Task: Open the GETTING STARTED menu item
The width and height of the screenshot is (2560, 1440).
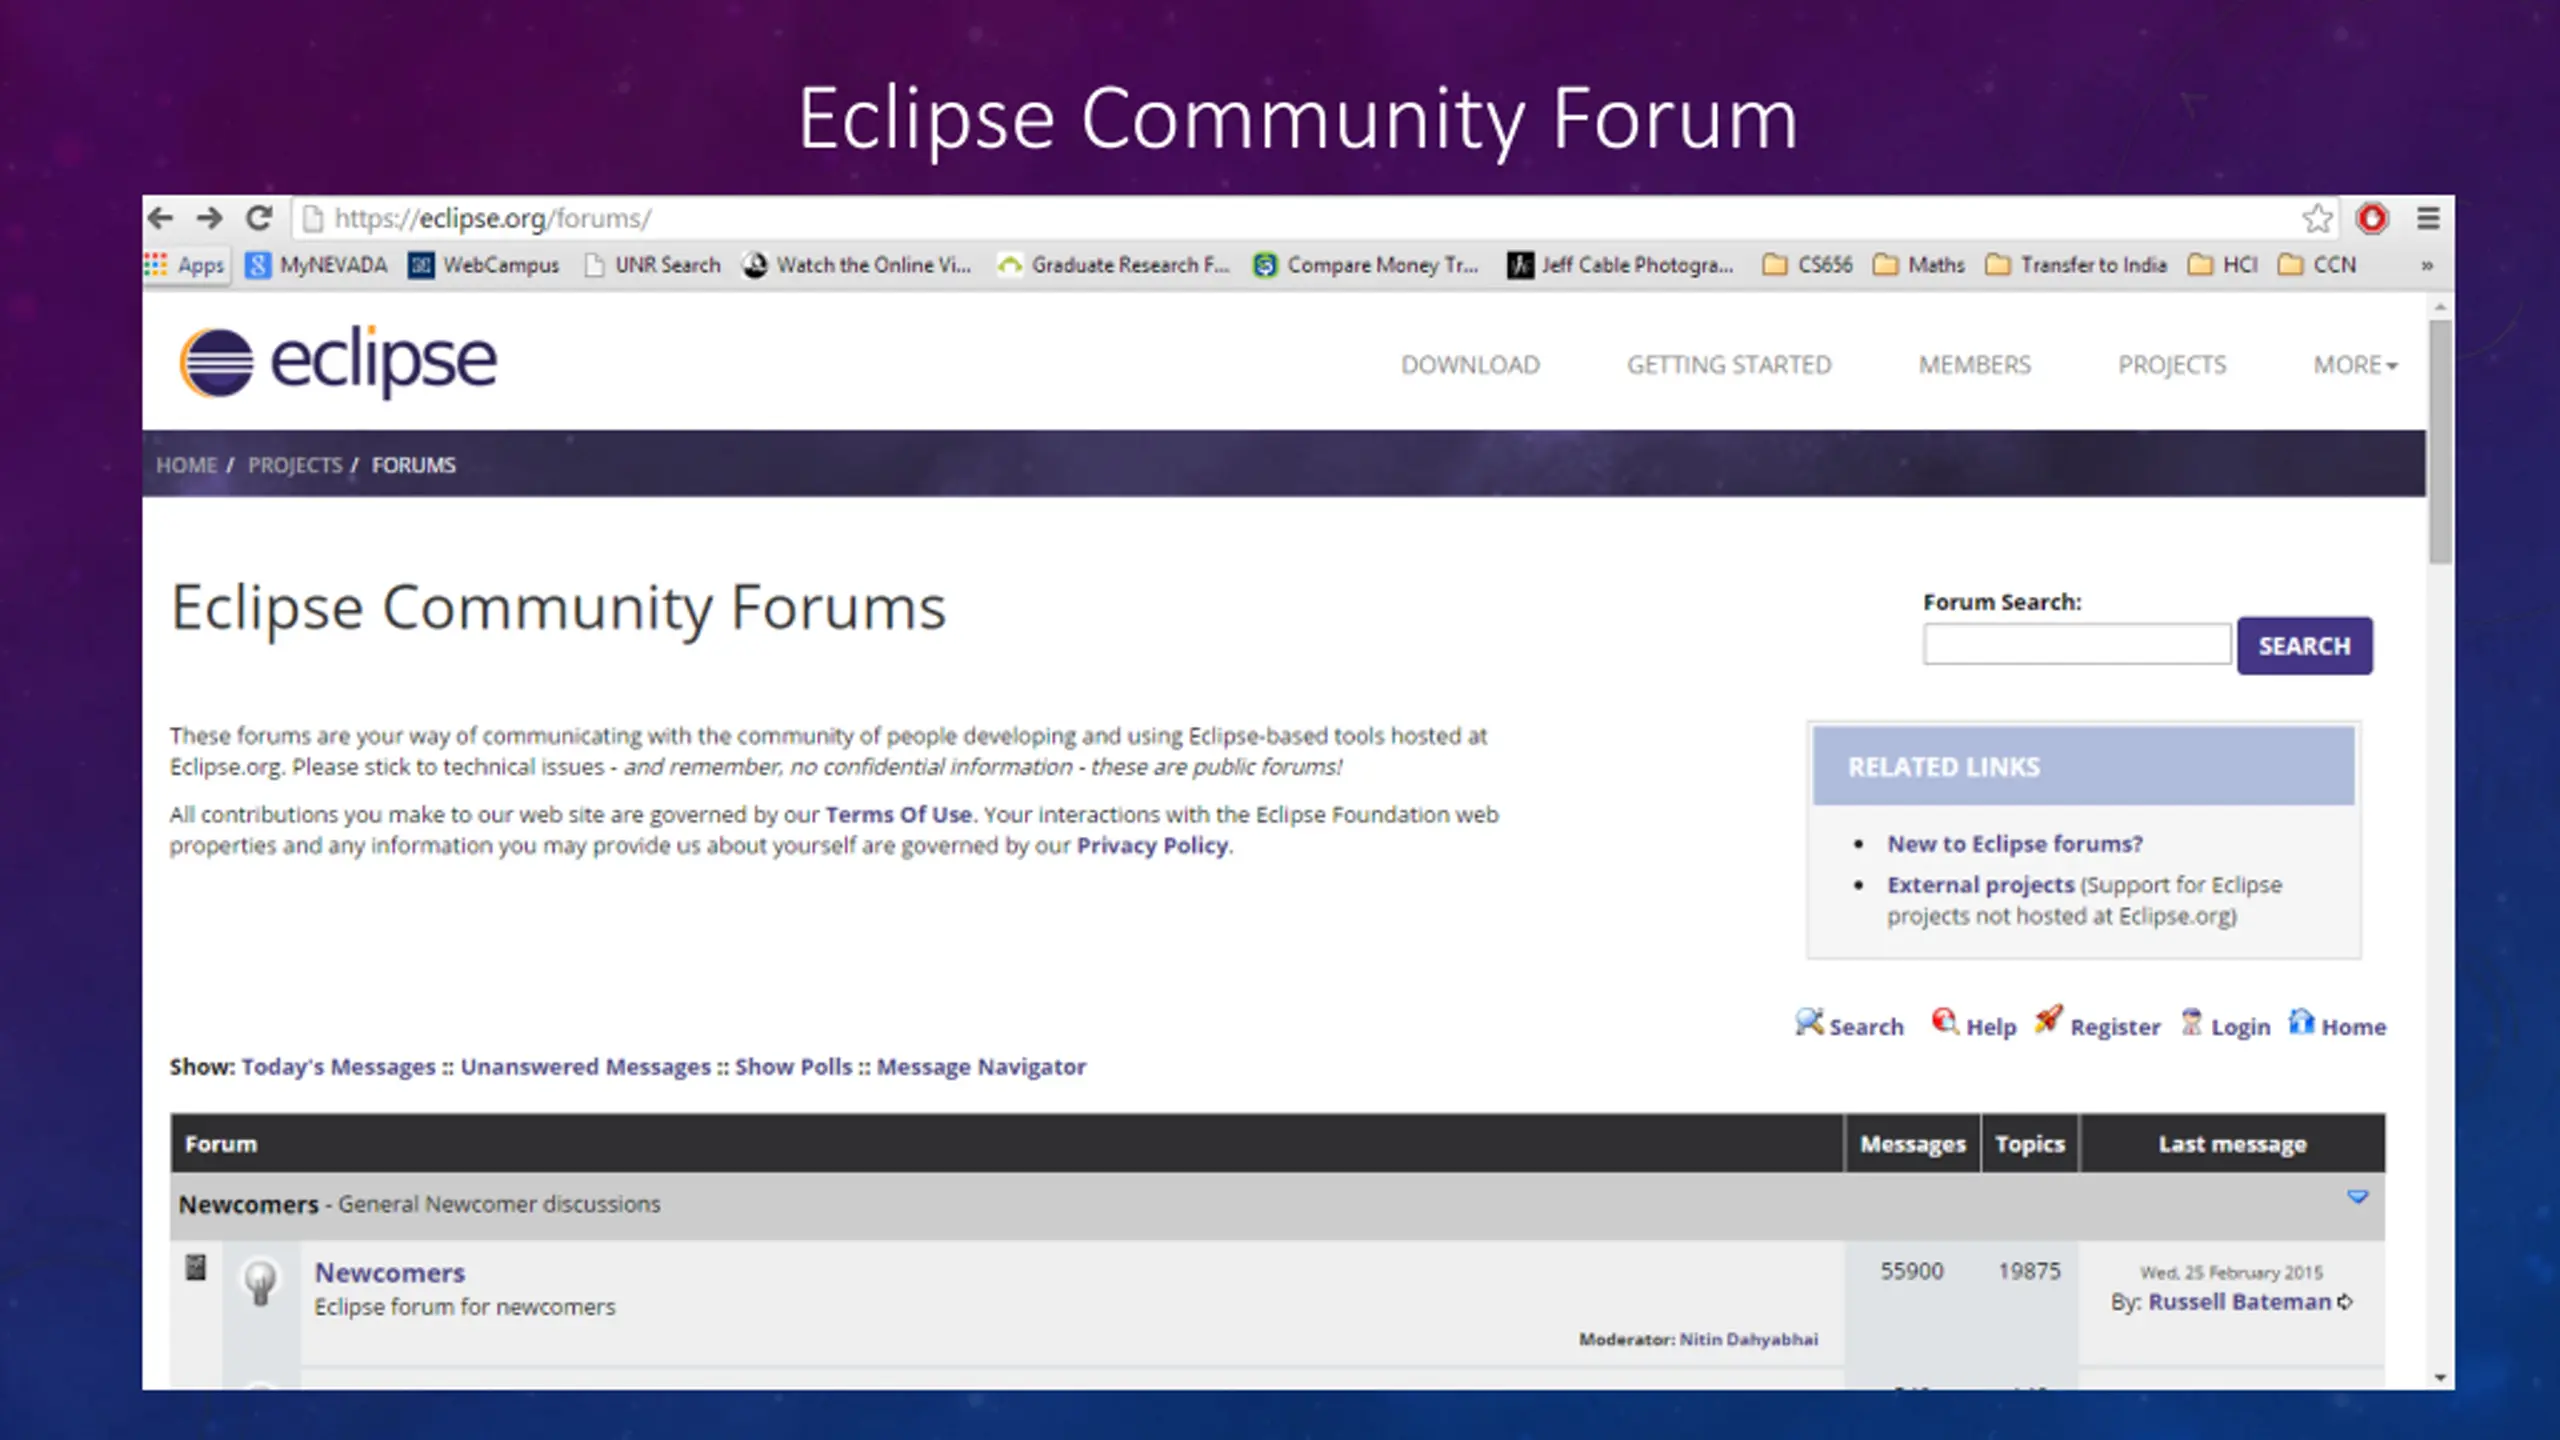Action: (1729, 365)
